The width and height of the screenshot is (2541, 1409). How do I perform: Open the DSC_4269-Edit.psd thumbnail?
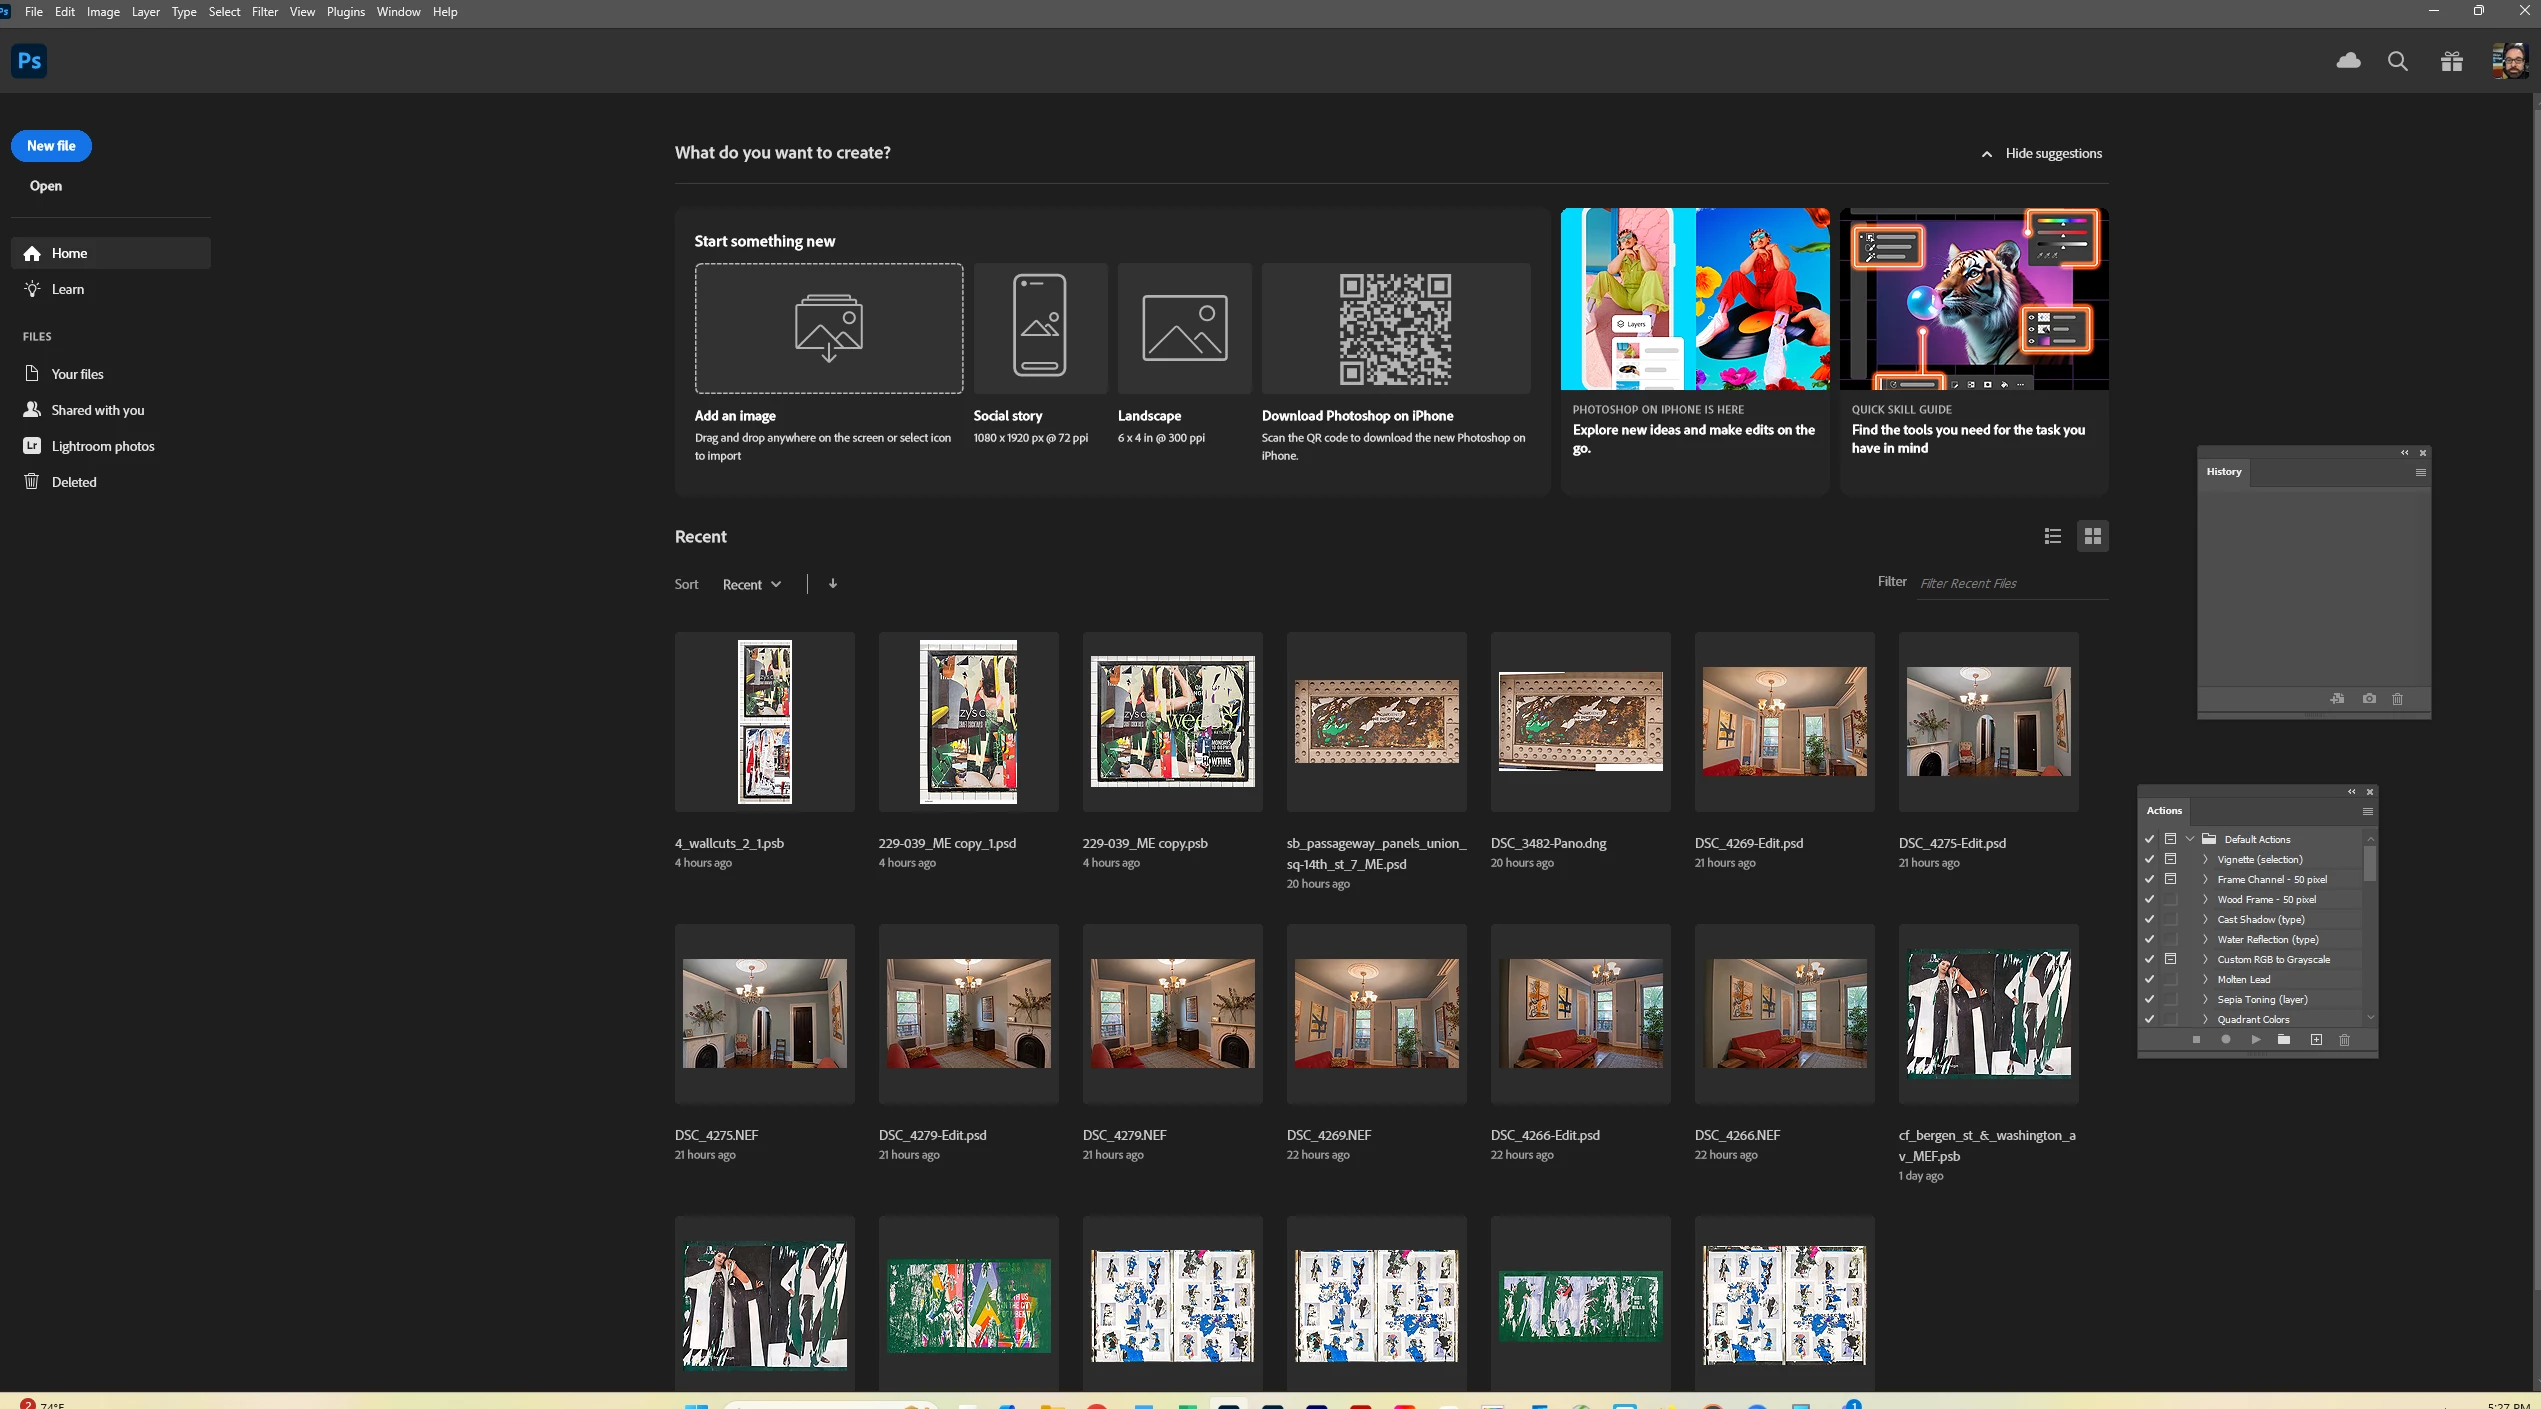tap(1784, 722)
